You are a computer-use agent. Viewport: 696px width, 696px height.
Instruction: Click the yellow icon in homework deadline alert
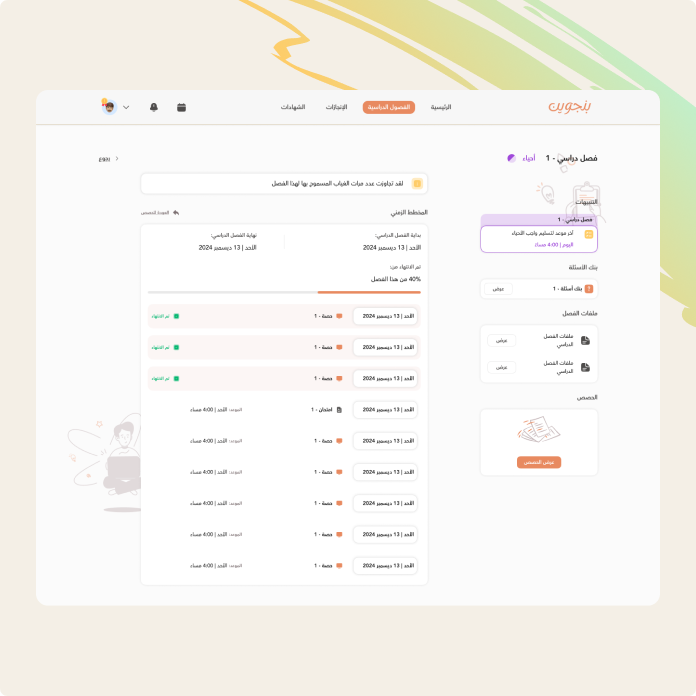(x=588, y=235)
